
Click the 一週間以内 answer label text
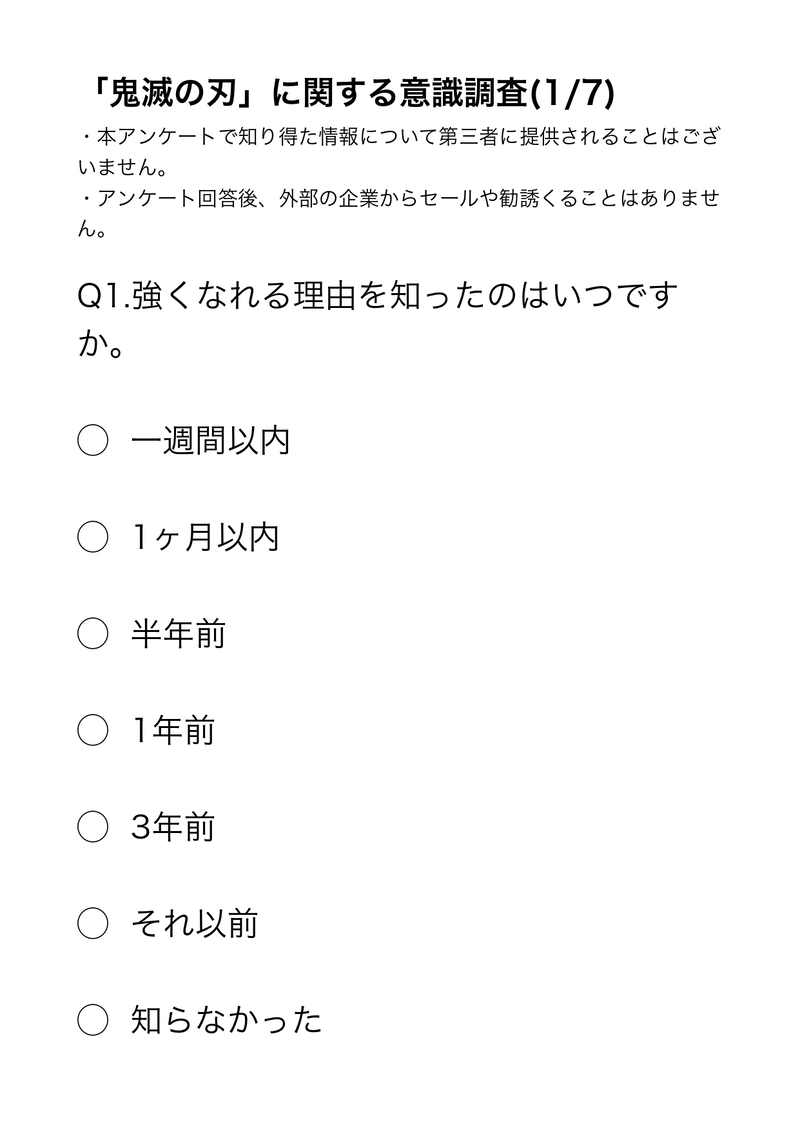(210, 440)
